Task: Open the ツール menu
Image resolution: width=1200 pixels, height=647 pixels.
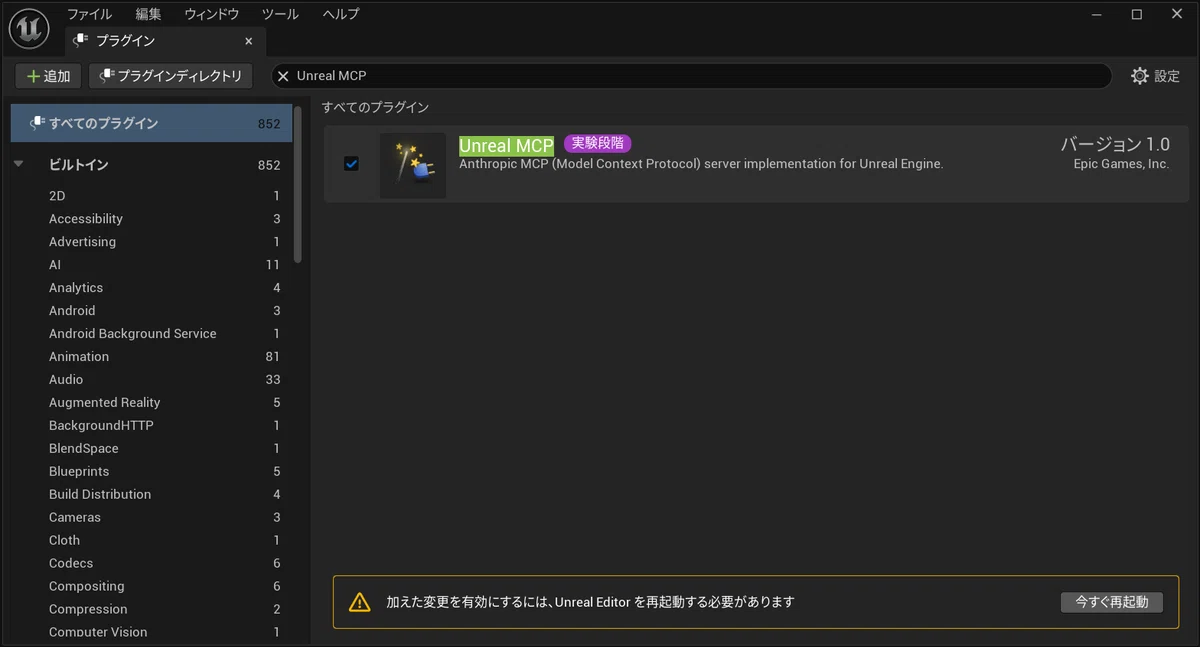Action: coord(280,14)
